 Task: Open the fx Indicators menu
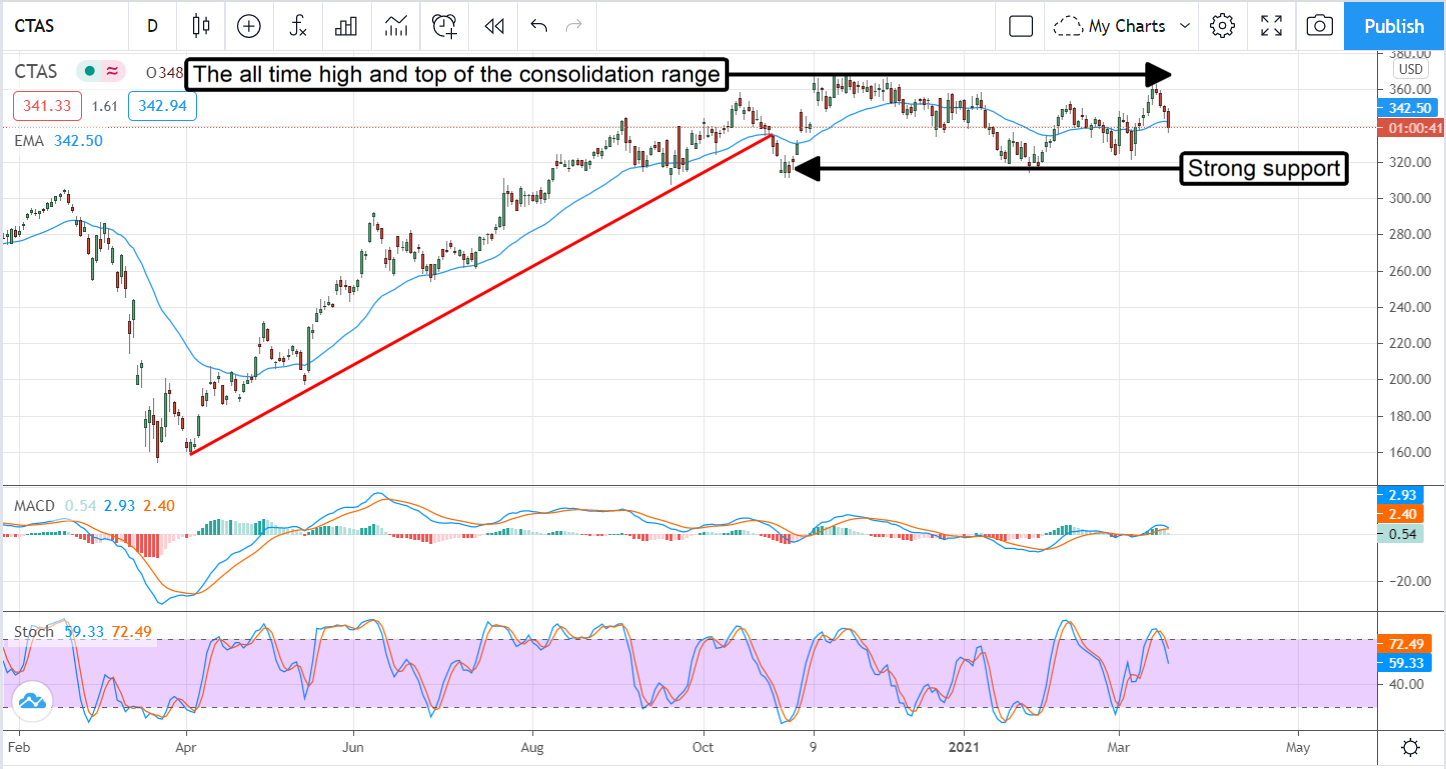click(298, 26)
